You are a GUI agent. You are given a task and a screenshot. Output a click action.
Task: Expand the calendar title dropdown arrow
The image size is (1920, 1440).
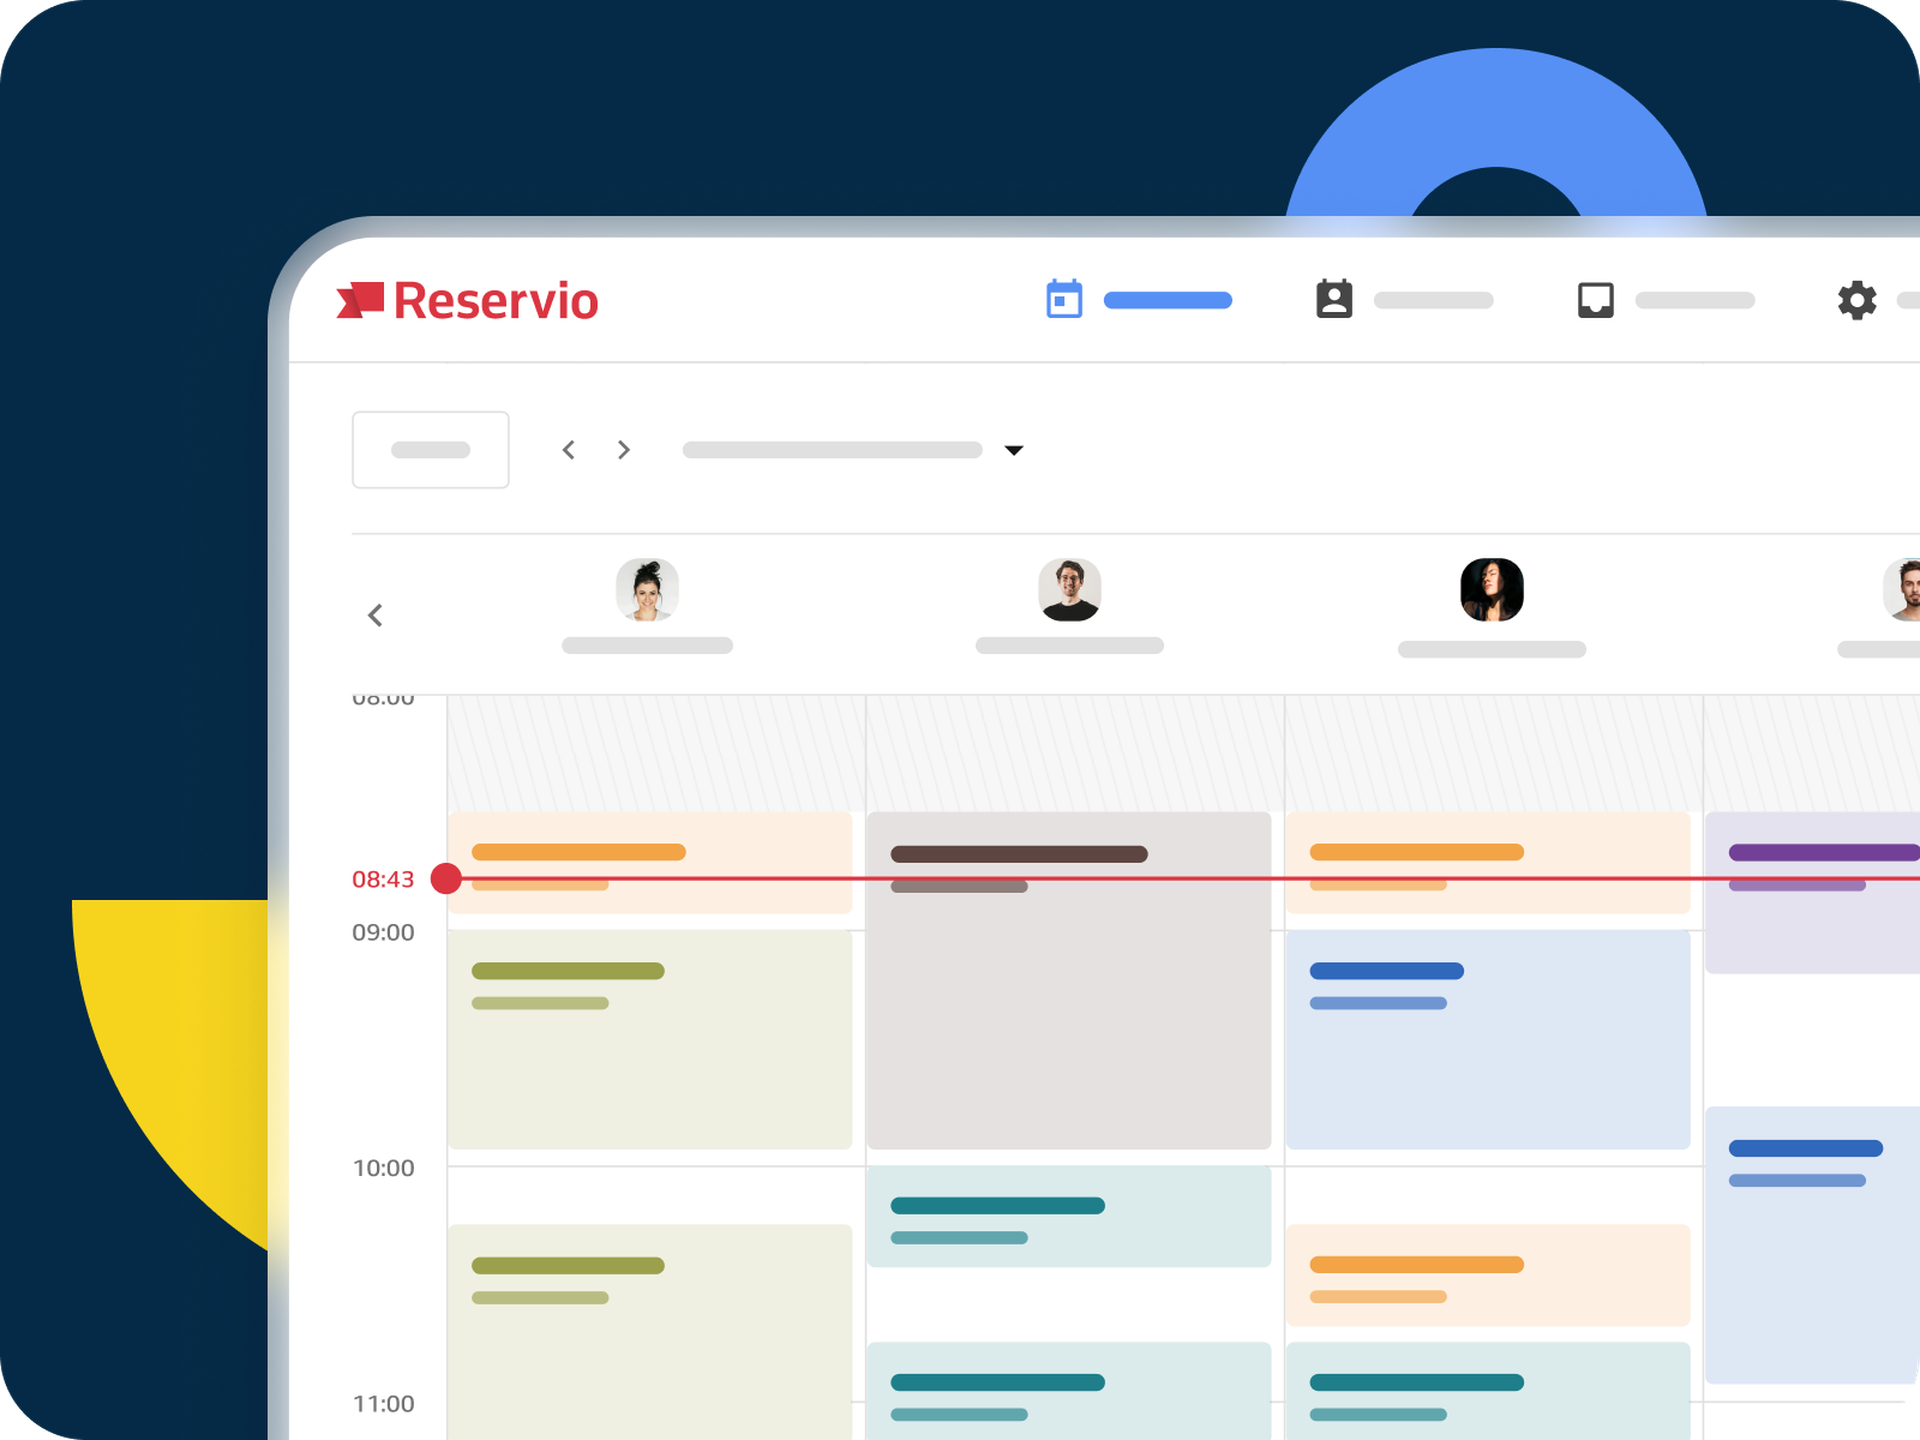[1014, 451]
